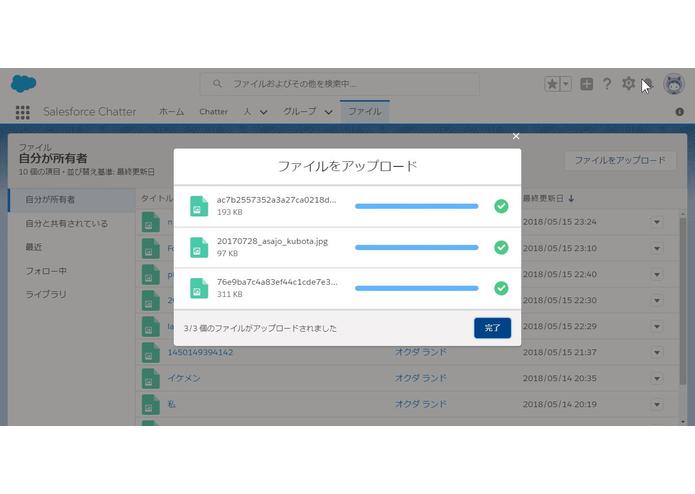The width and height of the screenshot is (695, 494).
Task: Go to the ホーム tab
Action: pos(172,112)
